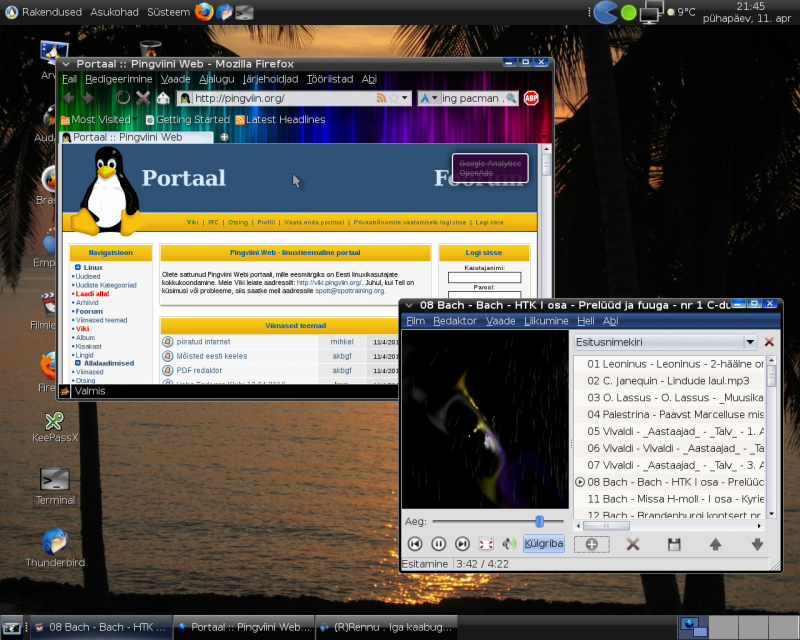The height and width of the screenshot is (640, 800).
Task: Switch Totem to fullscreen mode icon
Action: [486, 544]
